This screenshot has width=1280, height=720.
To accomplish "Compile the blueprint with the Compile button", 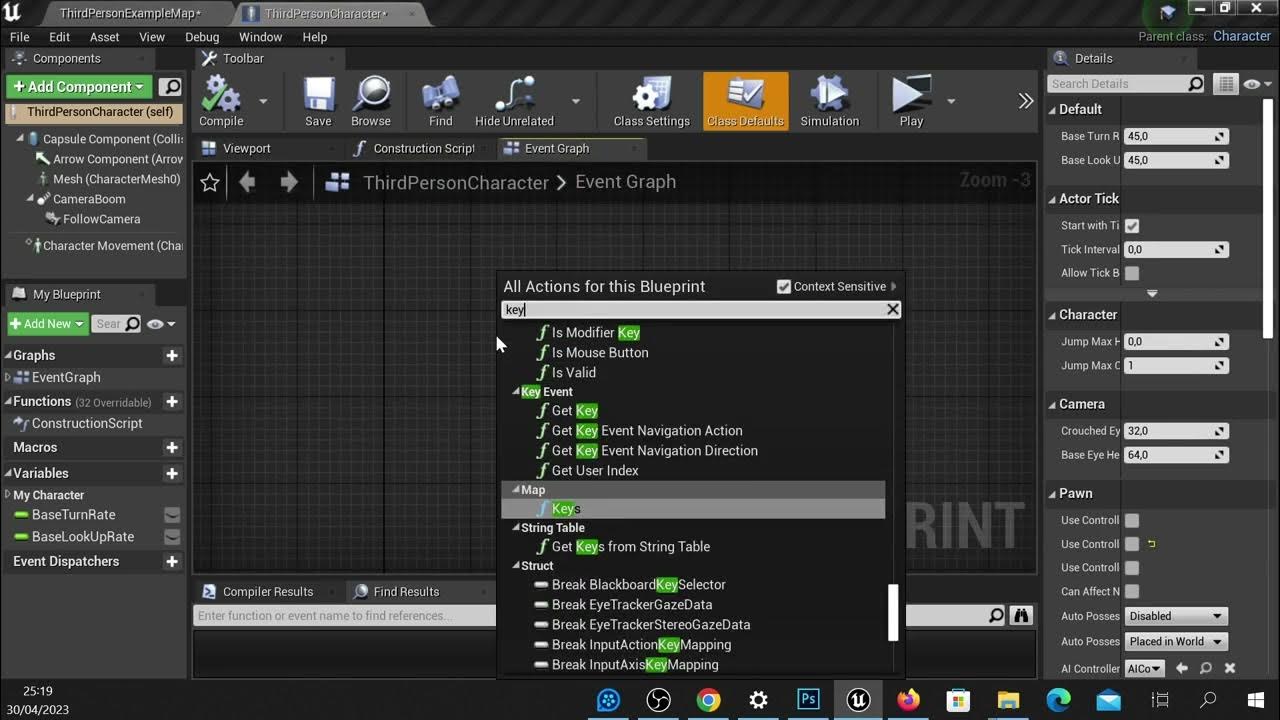I will (221, 101).
